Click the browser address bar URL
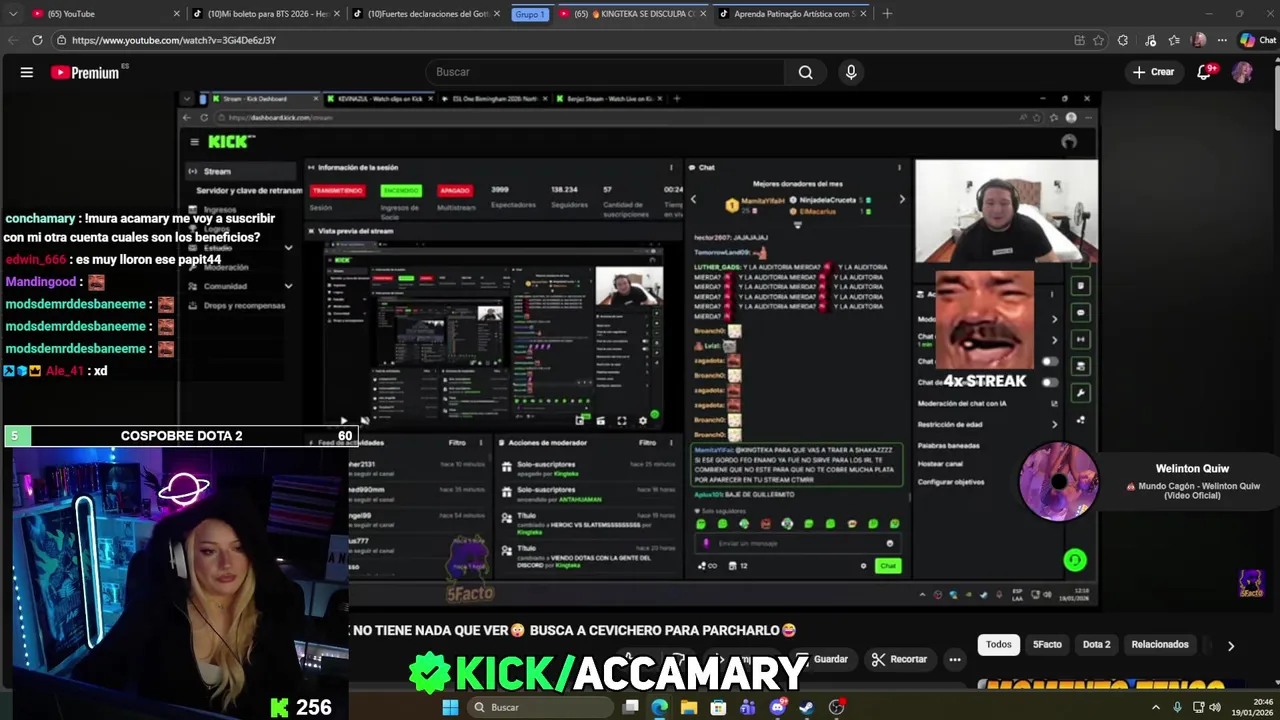This screenshot has height=720, width=1280. tap(174, 40)
